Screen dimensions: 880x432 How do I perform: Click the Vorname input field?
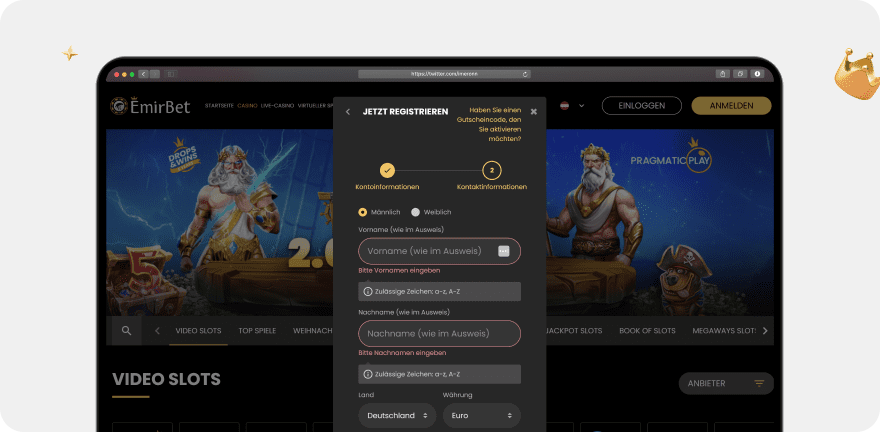(x=439, y=251)
